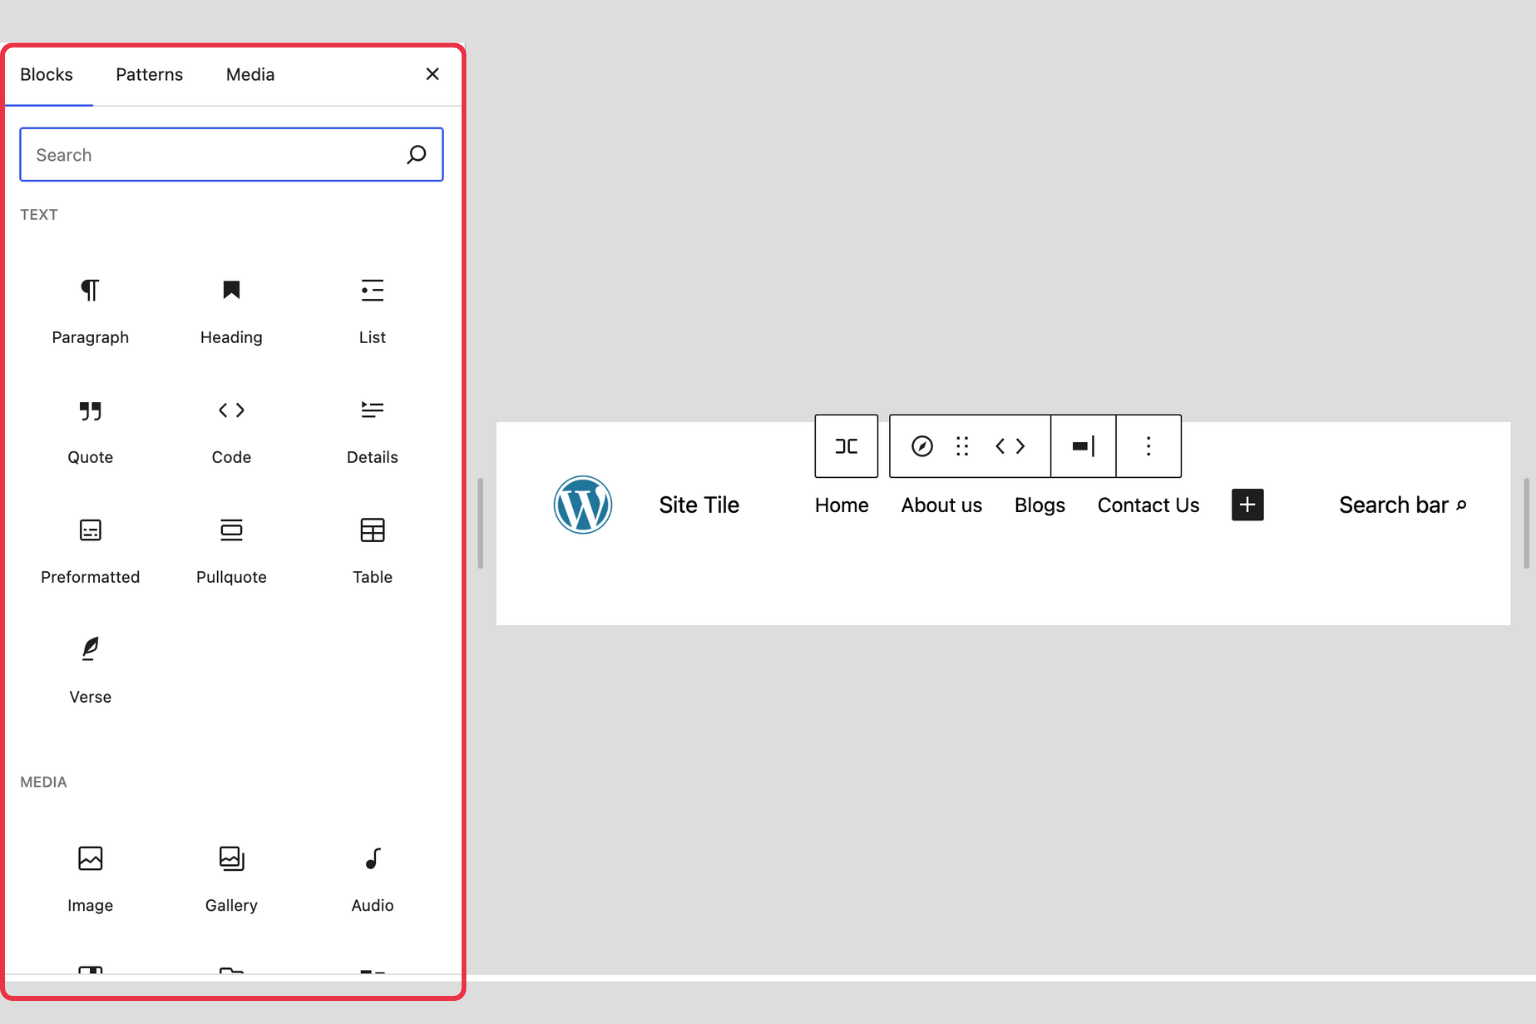Open the block options three-dot menu
Viewport: 1536px width, 1024px height.
coord(1148,446)
